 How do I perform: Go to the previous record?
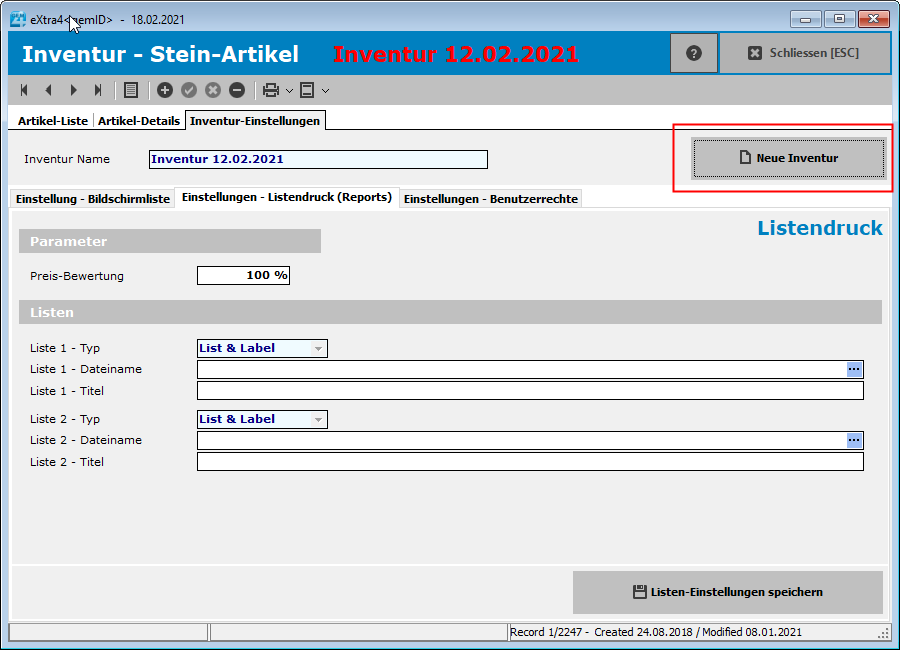(48, 90)
